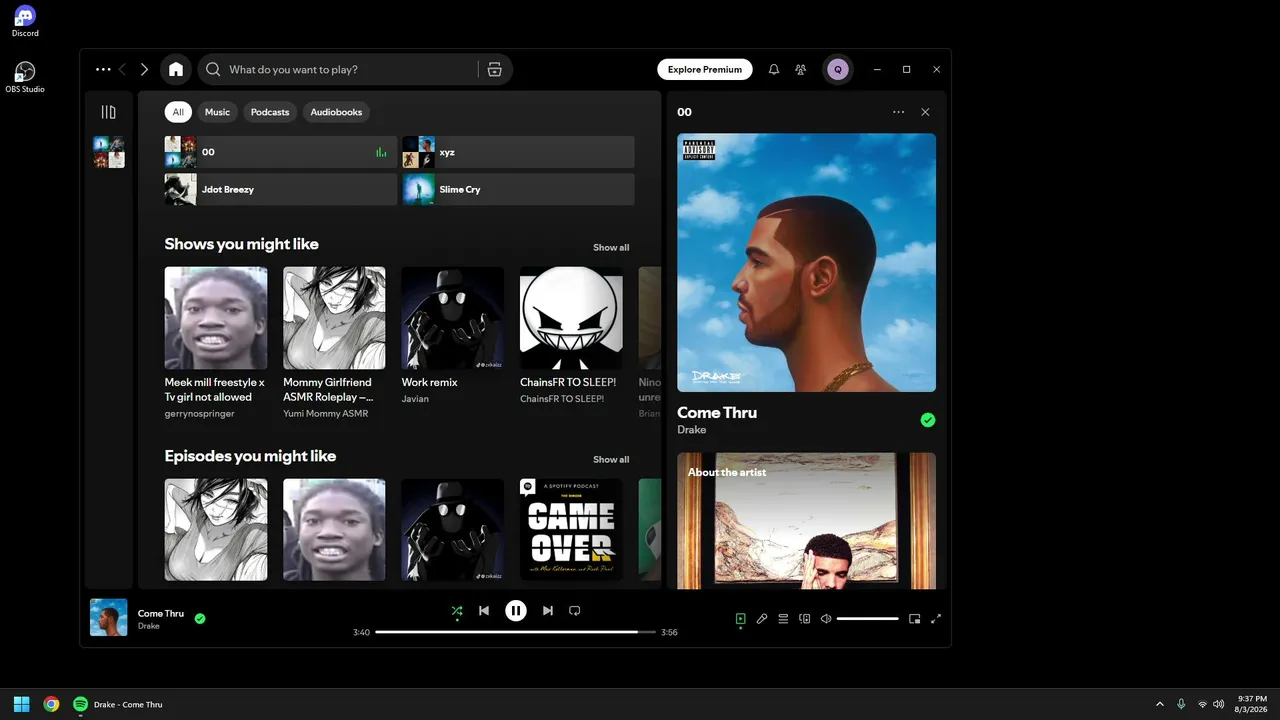Select the All filter chip
The height and width of the screenshot is (720, 1280).
click(x=178, y=112)
